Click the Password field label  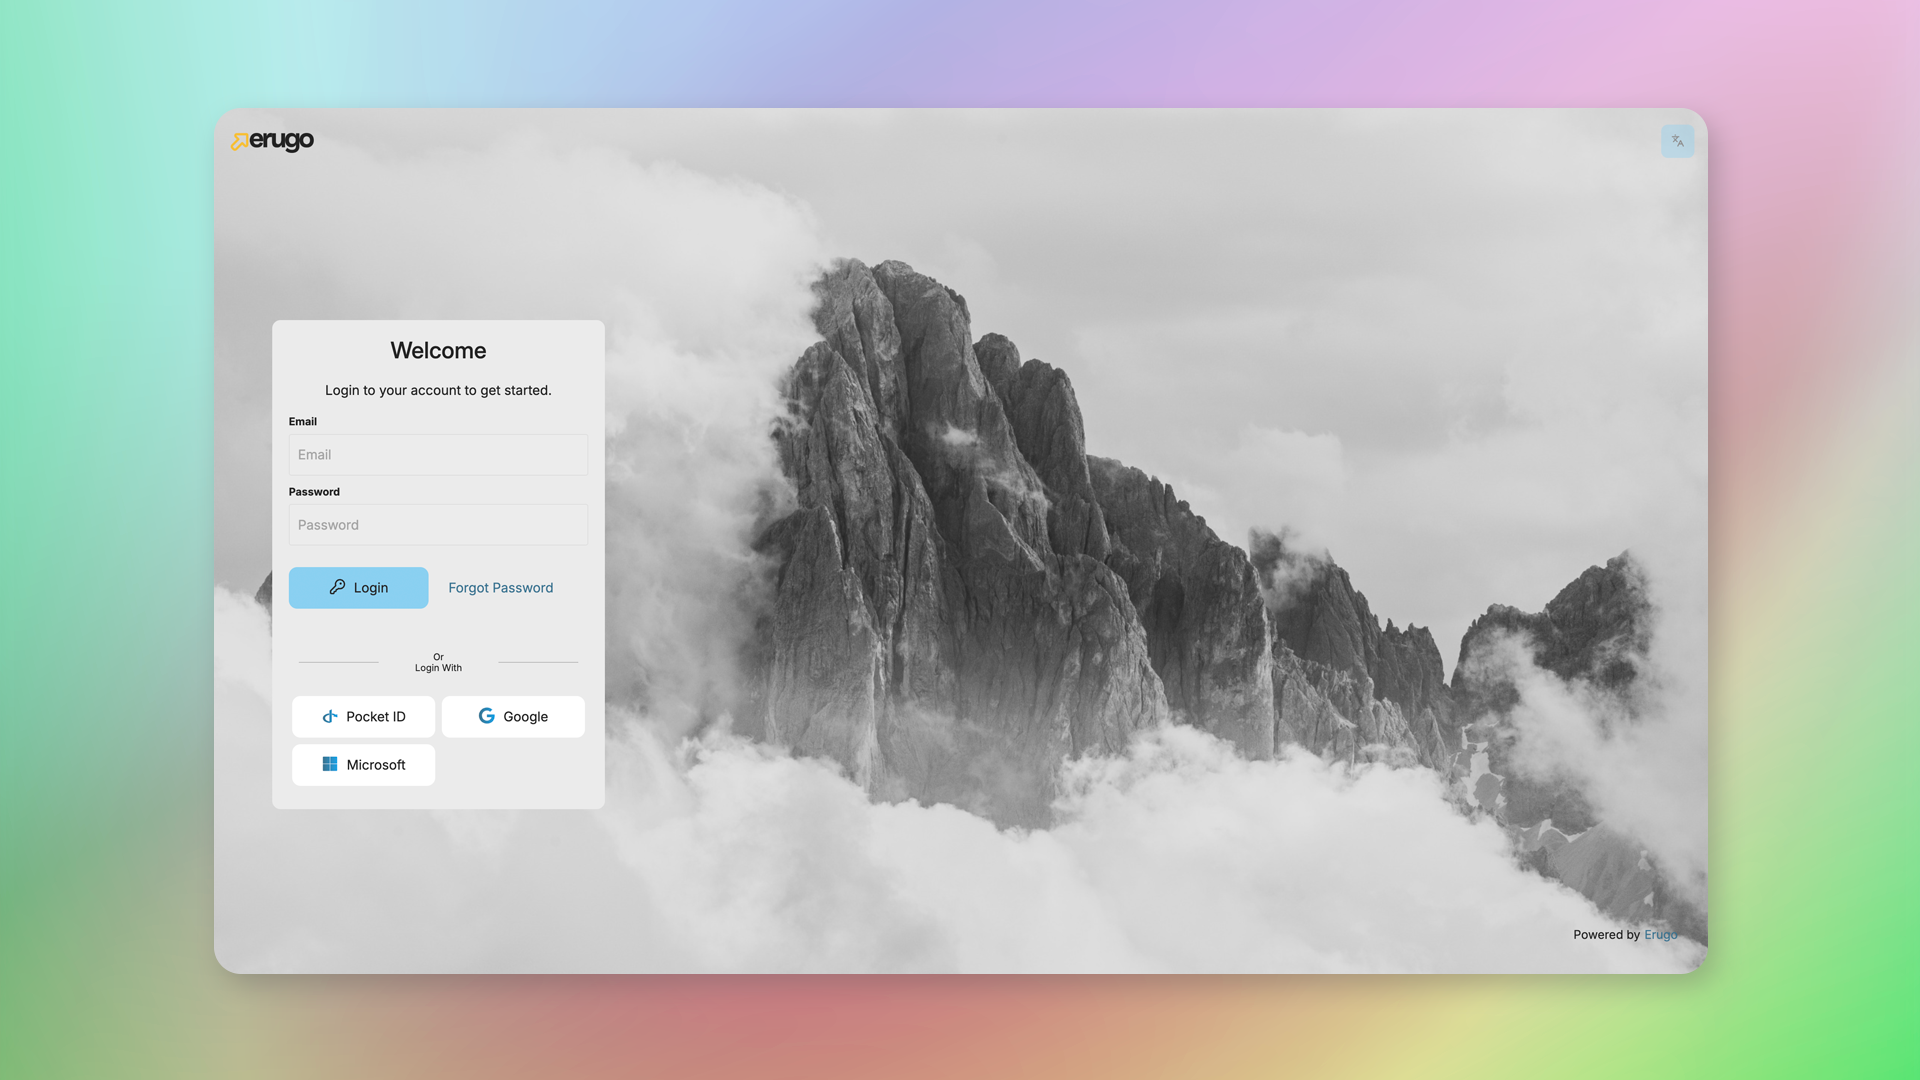pyautogui.click(x=314, y=492)
